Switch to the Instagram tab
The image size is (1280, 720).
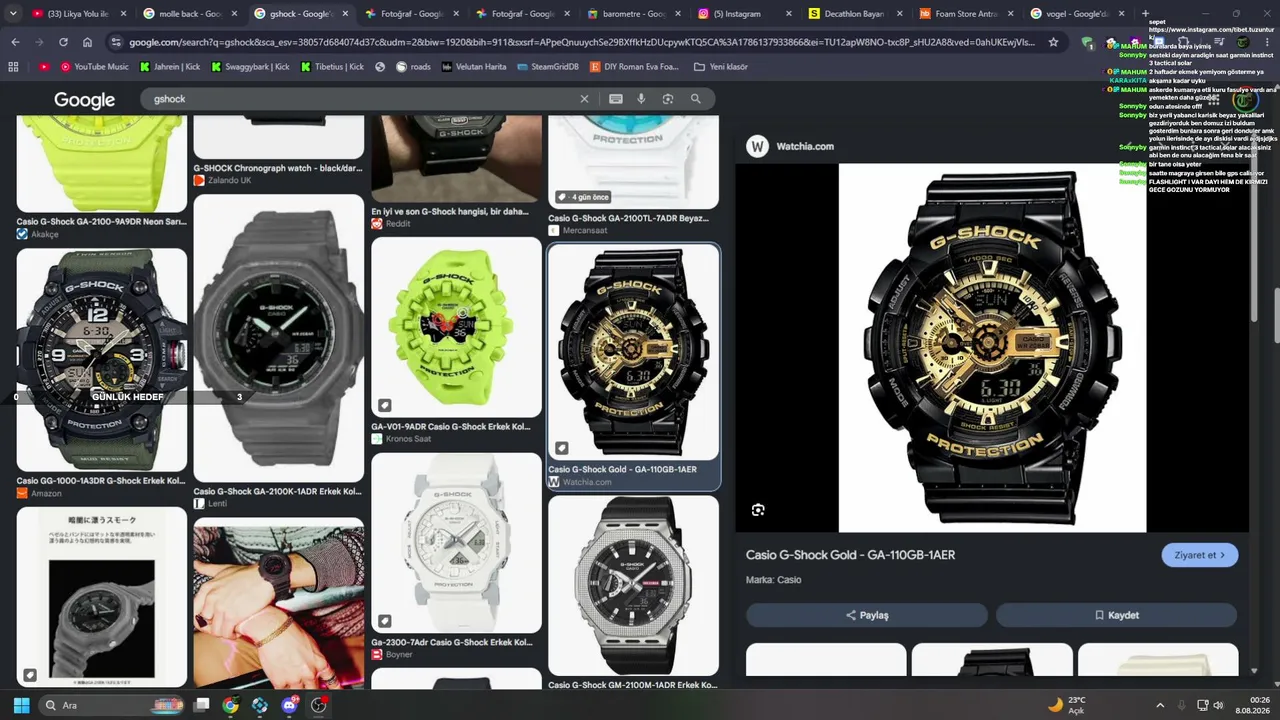[743, 14]
